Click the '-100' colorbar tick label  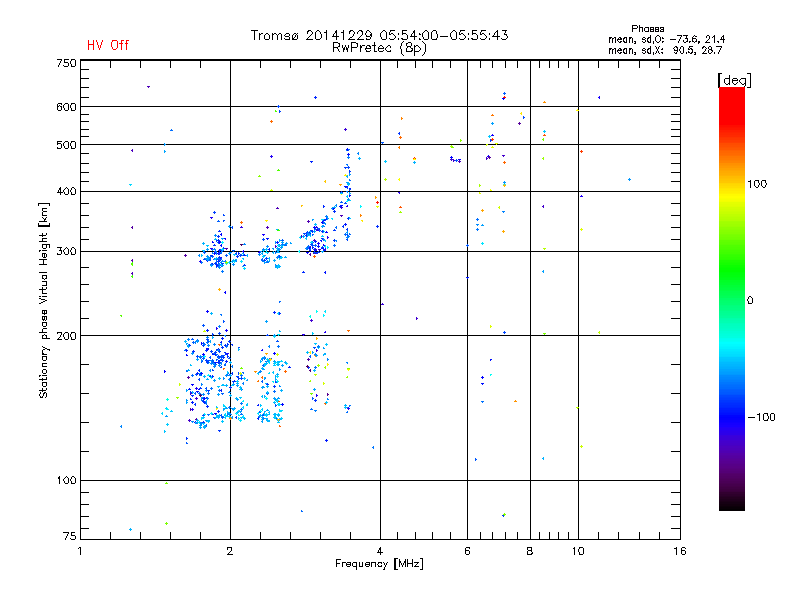click(x=762, y=417)
